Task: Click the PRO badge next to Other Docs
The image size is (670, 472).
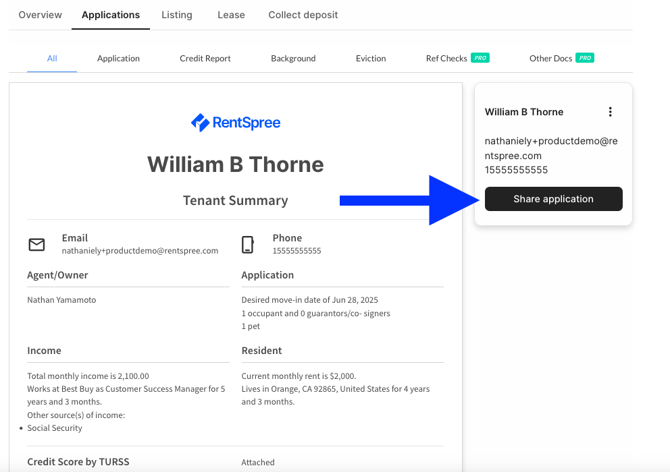Action: (x=585, y=58)
